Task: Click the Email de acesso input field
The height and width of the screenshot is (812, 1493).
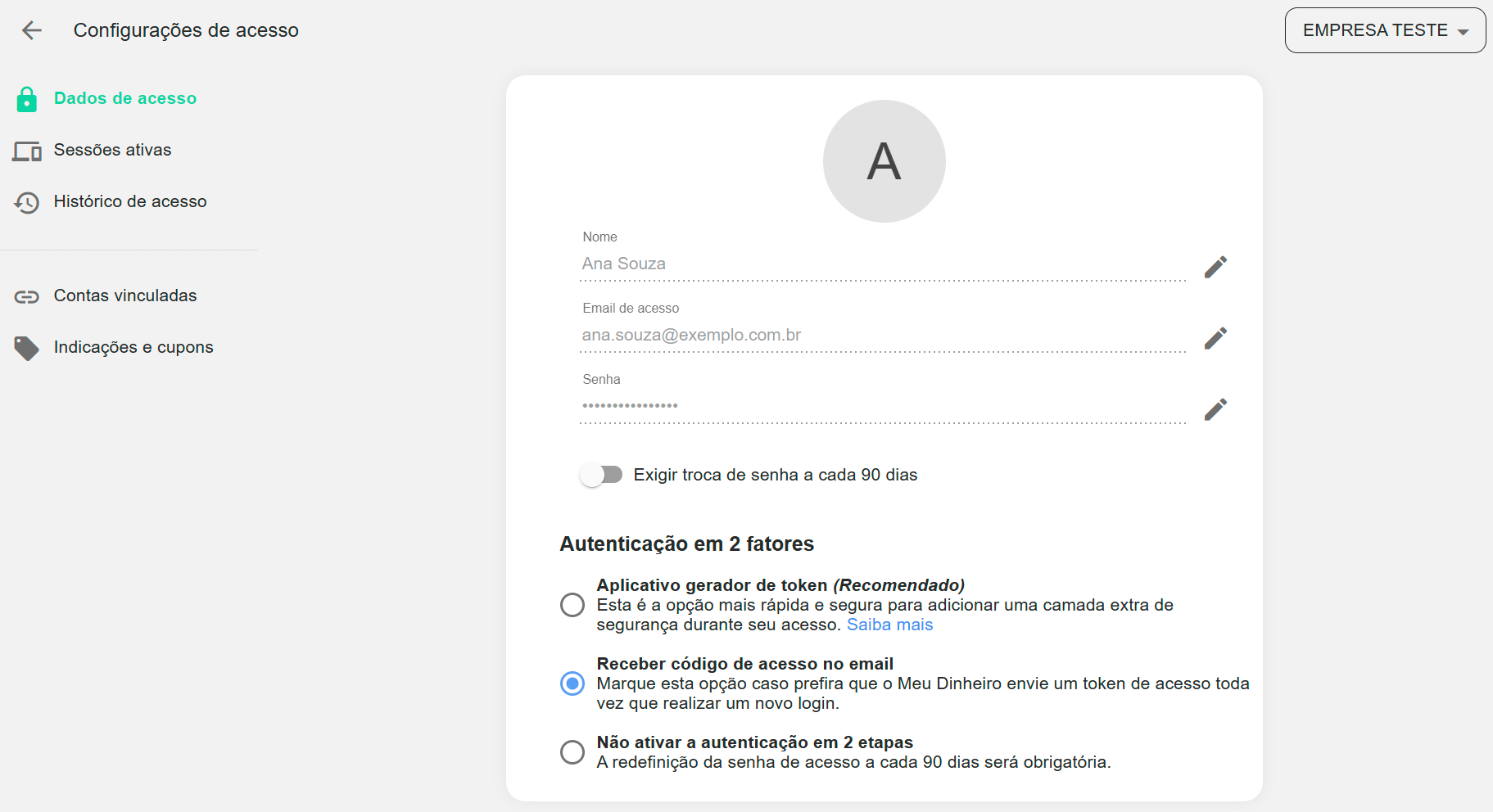Action: coord(884,336)
